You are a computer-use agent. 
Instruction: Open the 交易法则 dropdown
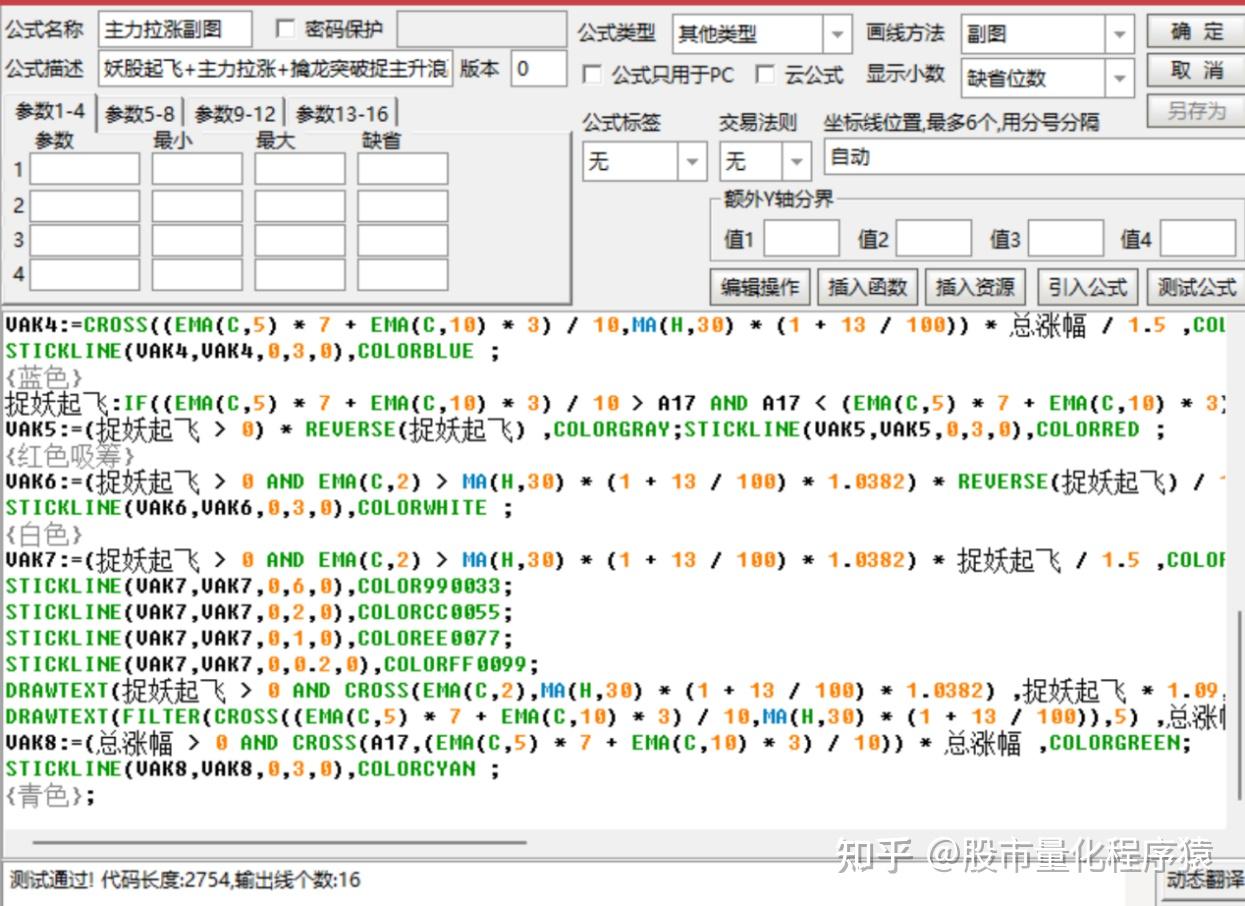(x=797, y=161)
